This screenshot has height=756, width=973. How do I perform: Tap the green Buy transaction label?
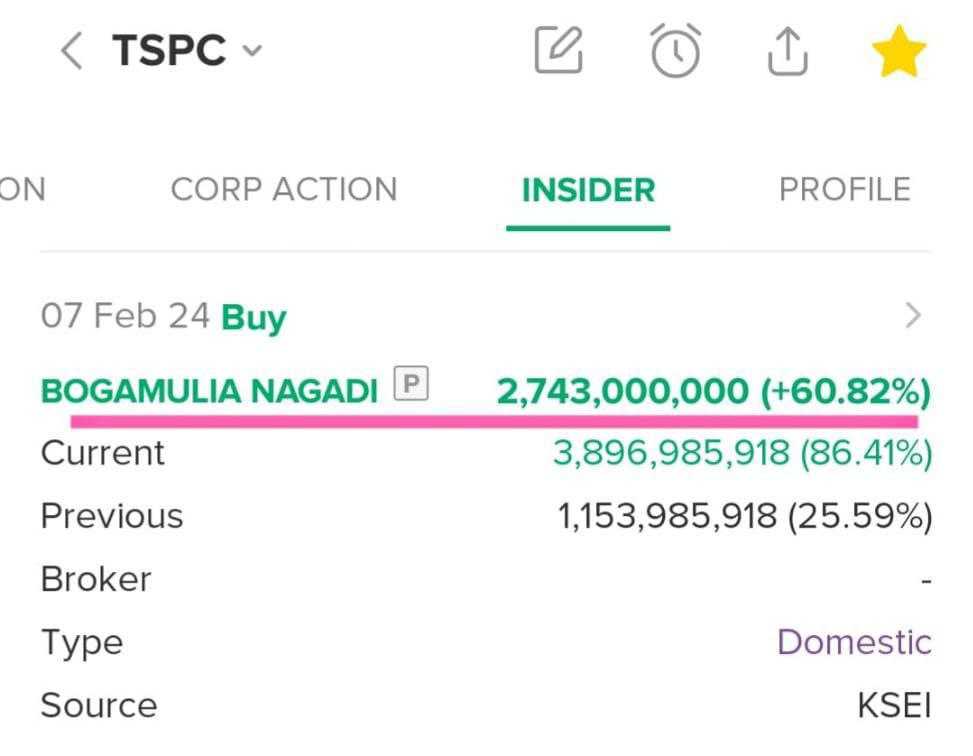tap(254, 318)
